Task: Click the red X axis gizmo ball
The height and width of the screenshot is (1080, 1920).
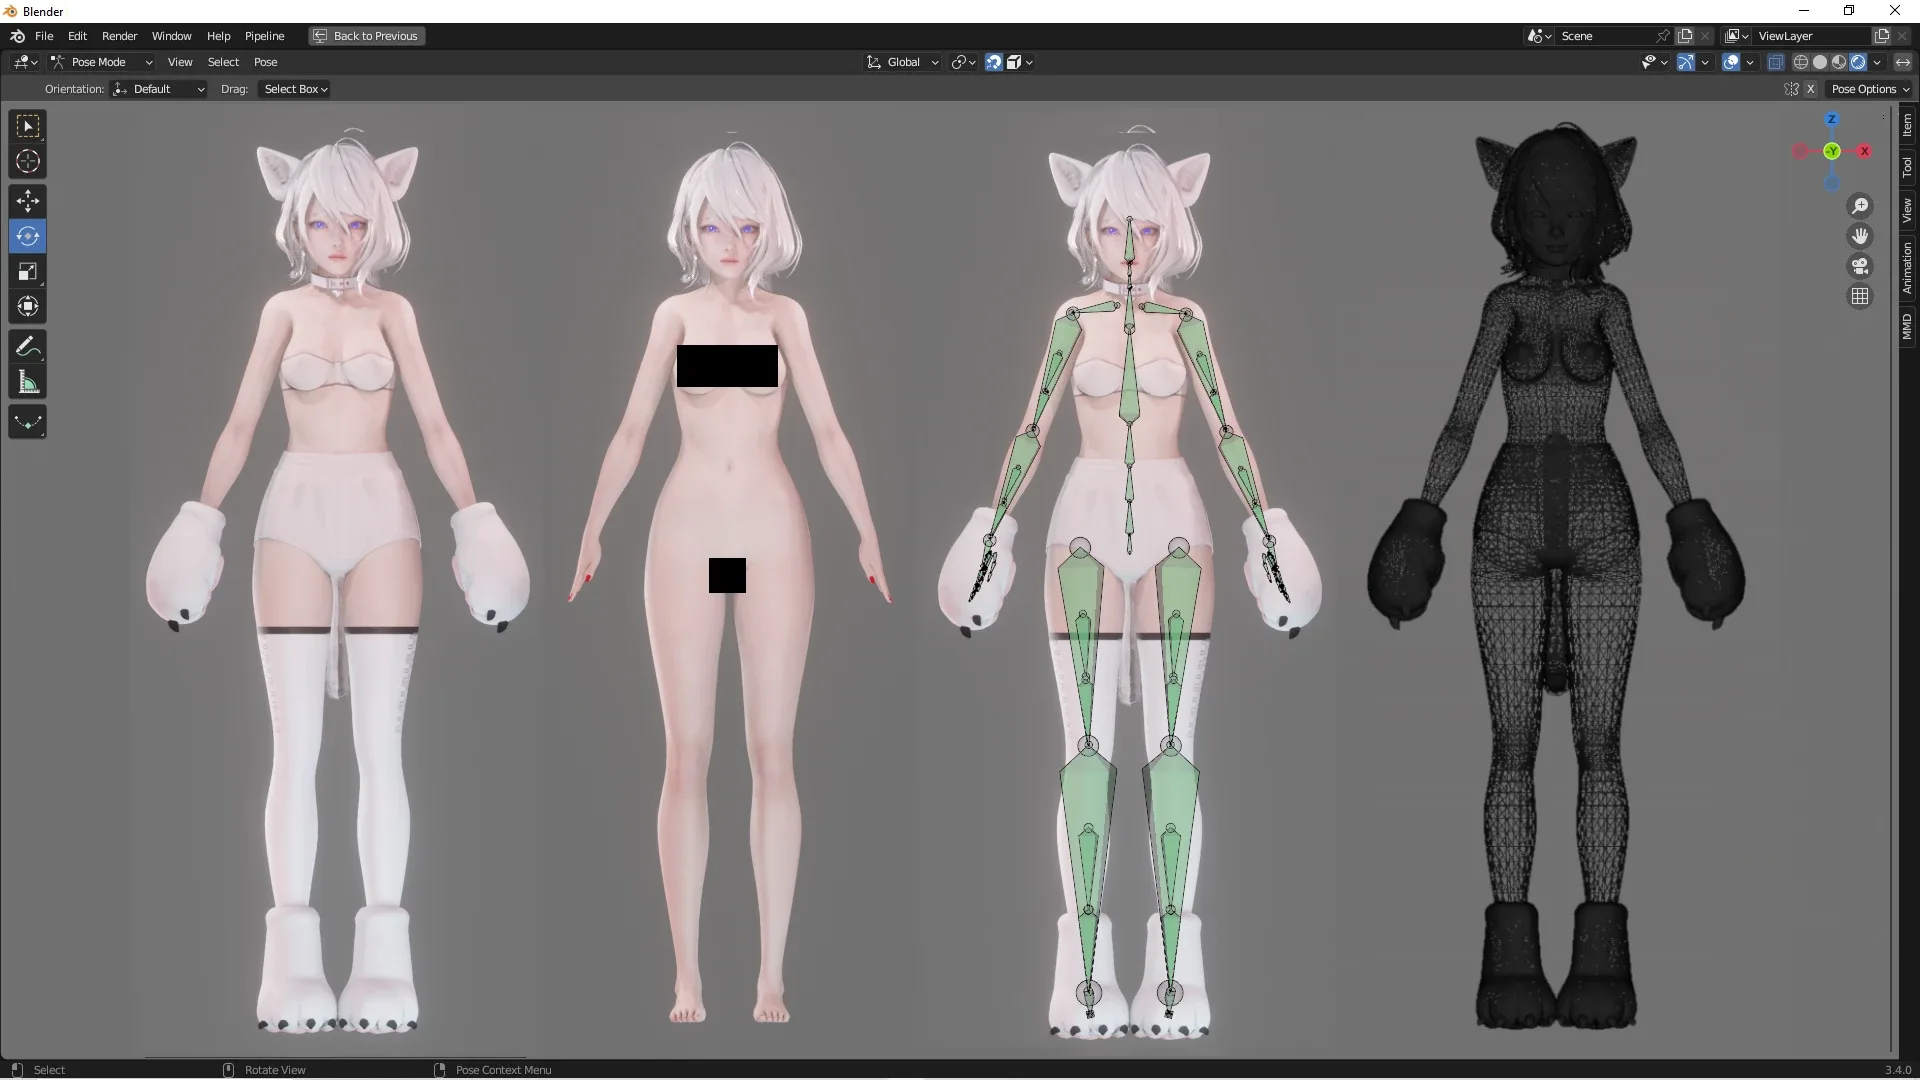Action: (x=1864, y=151)
